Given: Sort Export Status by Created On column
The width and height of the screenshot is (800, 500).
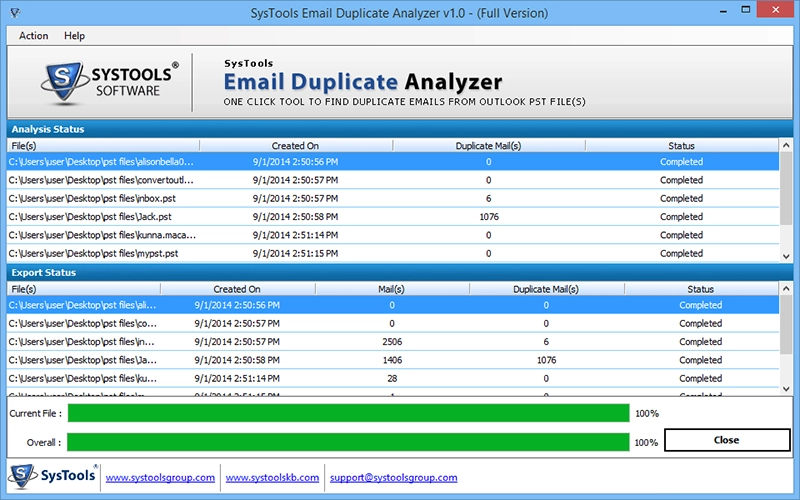Looking at the screenshot, I should (237, 289).
